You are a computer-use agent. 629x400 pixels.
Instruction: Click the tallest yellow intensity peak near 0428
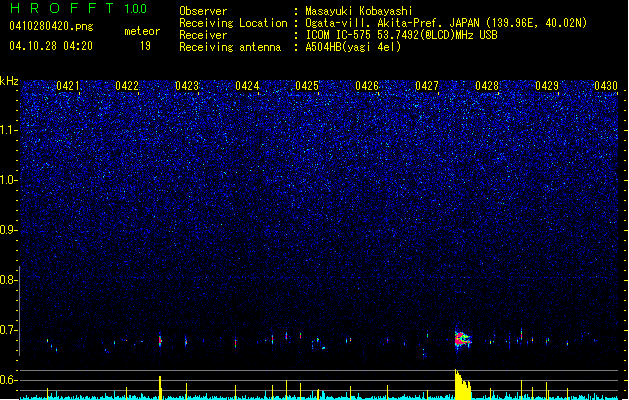click(463, 384)
